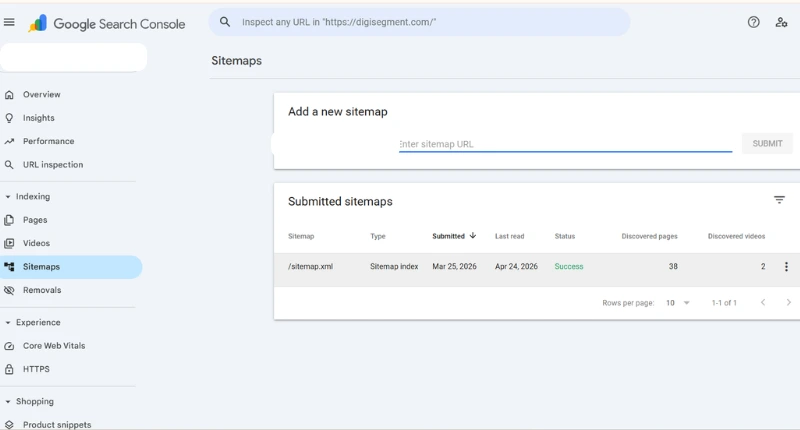Open the user settings icon
The image size is (800, 430).
tap(781, 22)
